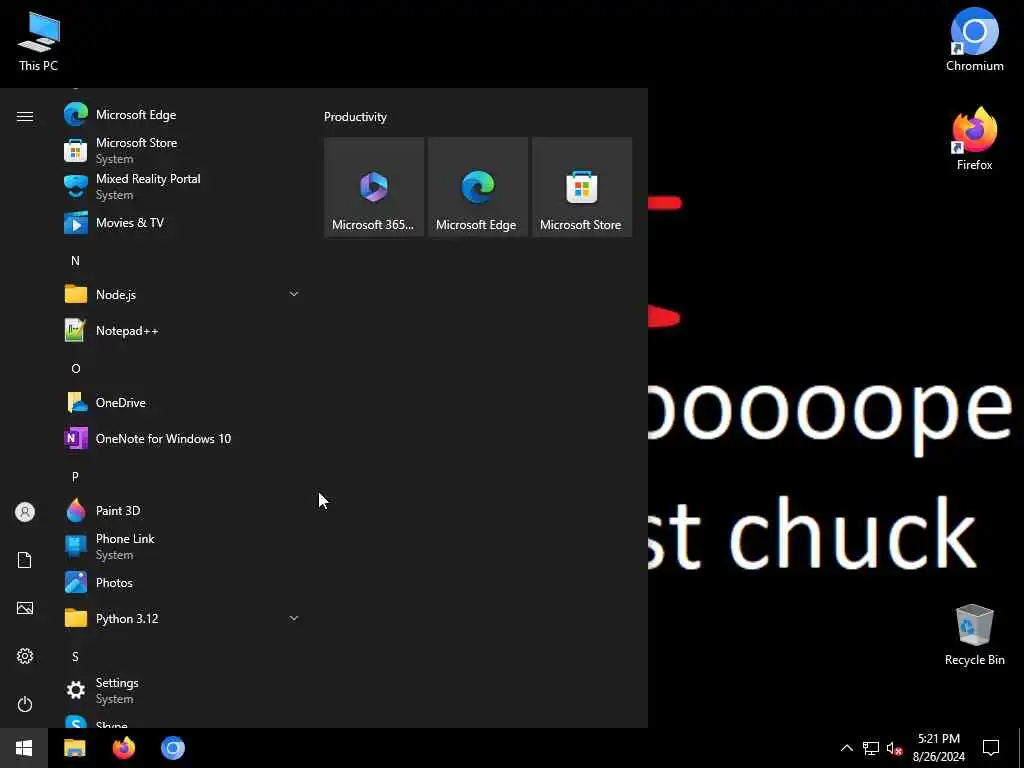This screenshot has height=768, width=1024.
Task: Click the Microsoft Edge tile under Productivity
Action: 477,187
